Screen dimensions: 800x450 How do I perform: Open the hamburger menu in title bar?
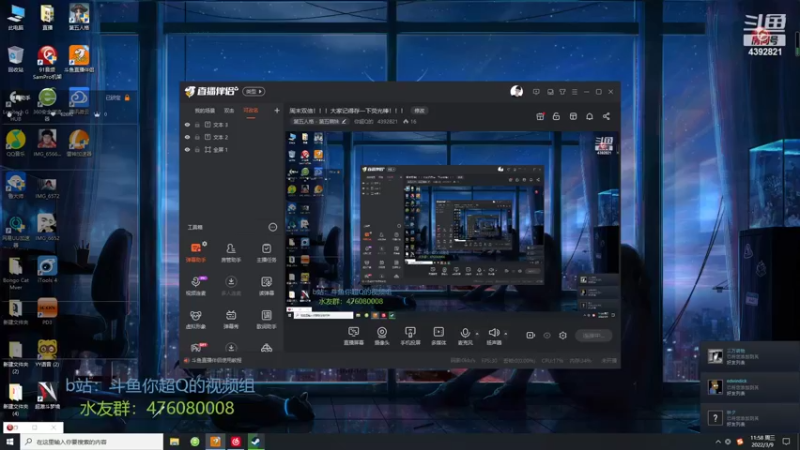click(x=574, y=92)
